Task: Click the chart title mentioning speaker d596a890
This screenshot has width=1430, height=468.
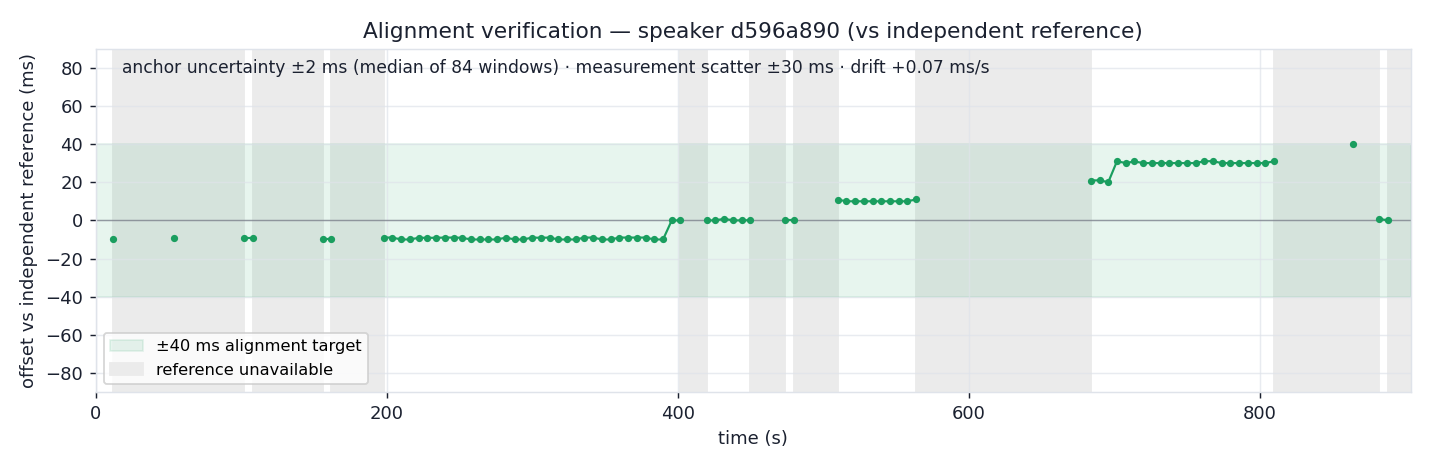Action: click(752, 31)
